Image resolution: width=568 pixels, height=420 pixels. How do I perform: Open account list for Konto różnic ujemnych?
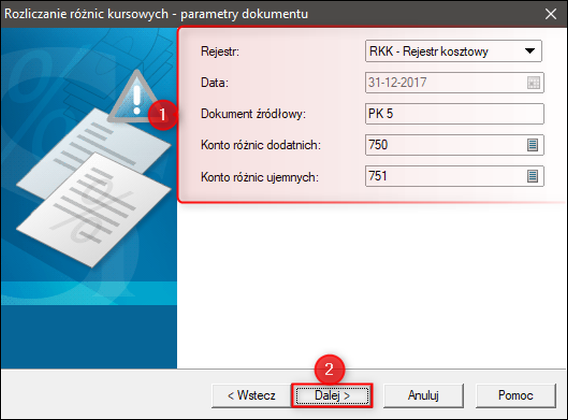click(532, 176)
